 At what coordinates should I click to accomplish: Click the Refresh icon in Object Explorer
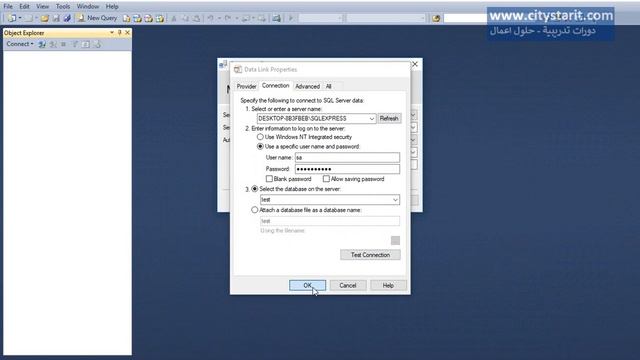(x=86, y=44)
